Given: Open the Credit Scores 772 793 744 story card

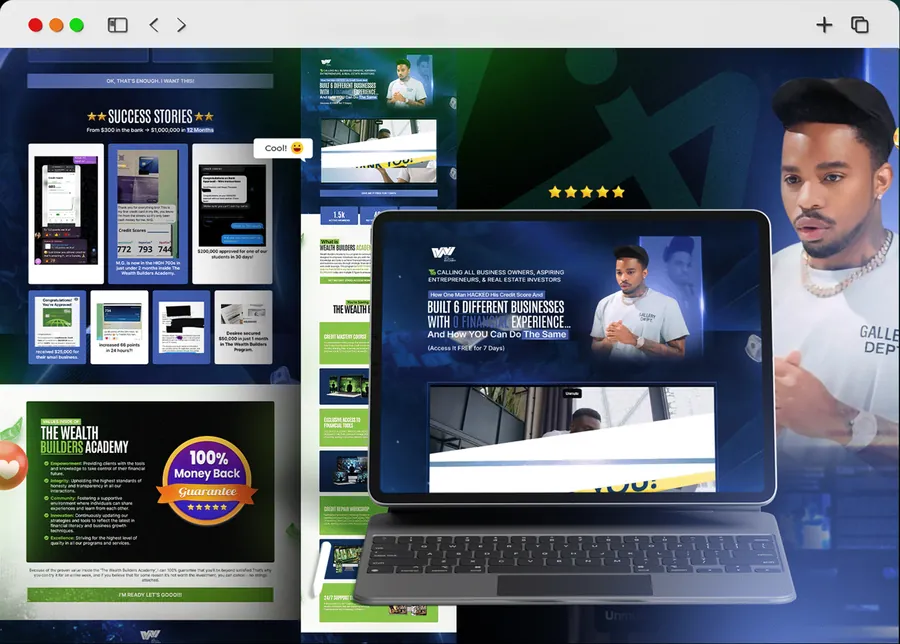Looking at the screenshot, I should pos(148,214).
